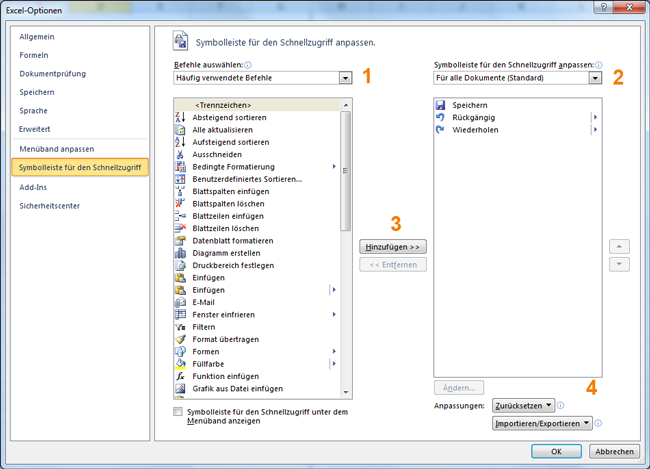Click the Blattspalten einfügen icon
650x469 pixels.
pos(180,191)
